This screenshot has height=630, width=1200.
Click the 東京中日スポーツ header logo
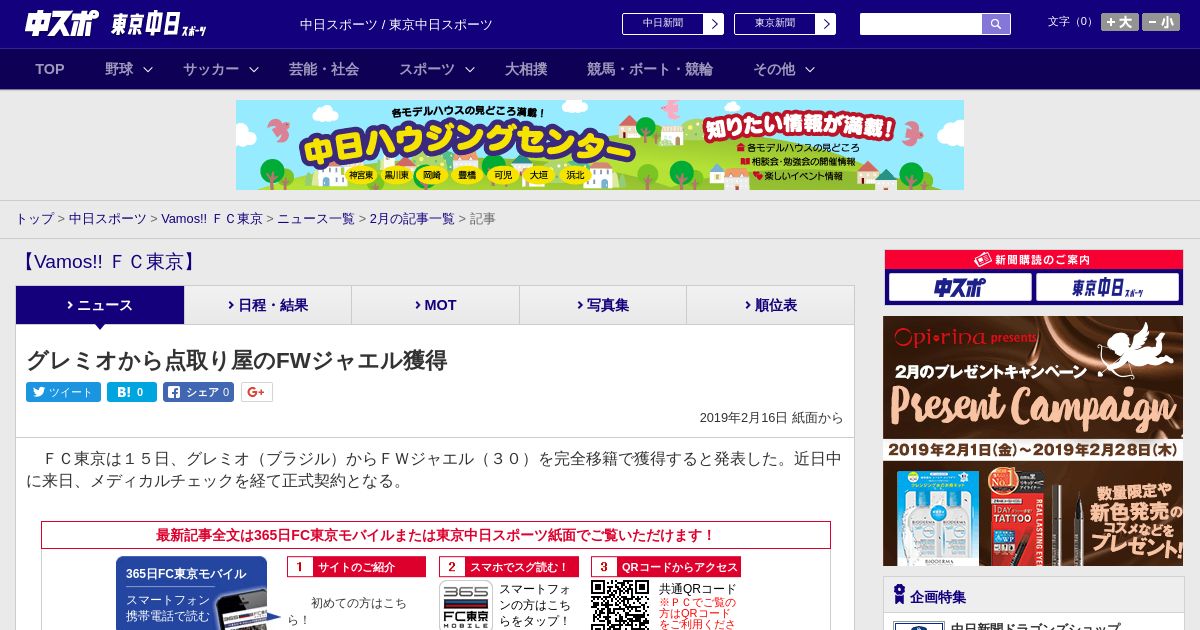click(159, 25)
